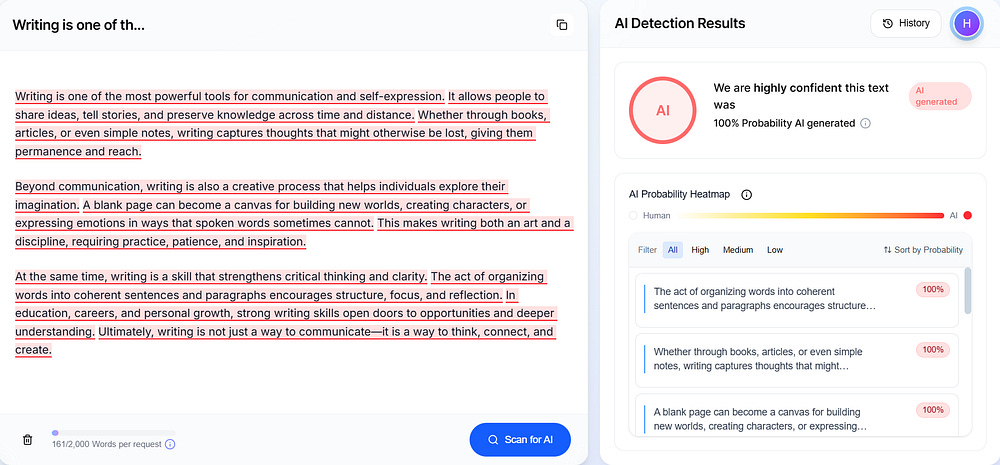Image resolution: width=1000 pixels, height=465 pixels.
Task: Click the red AI circle indicator
Action: 663,110
